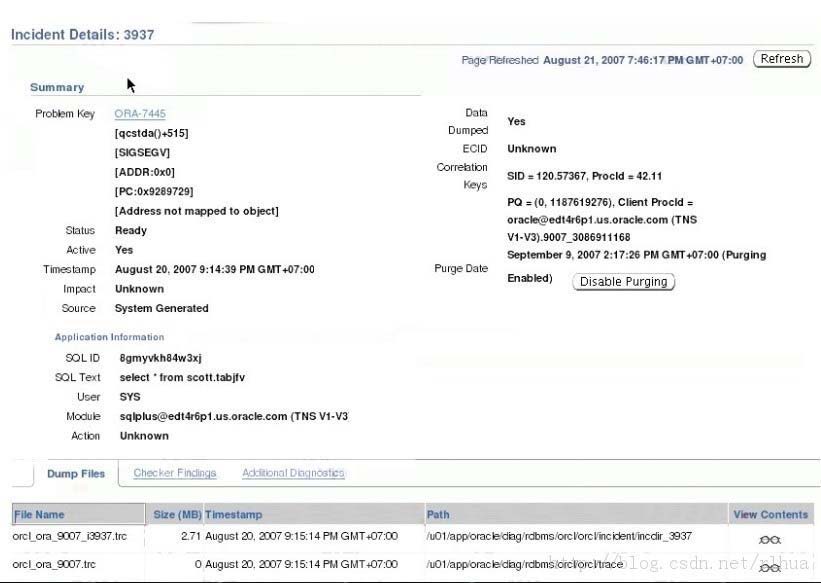Click the SQL ID value 8gmyvkh84w3xj
Viewport: 821px width, 583px height.
(x=160, y=358)
